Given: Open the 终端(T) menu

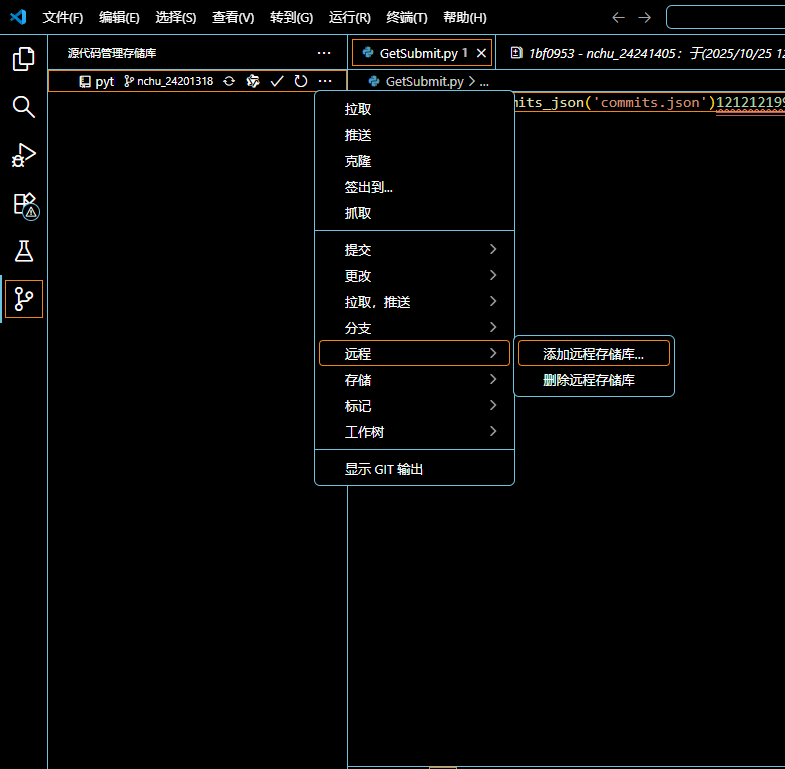Looking at the screenshot, I should point(407,18).
